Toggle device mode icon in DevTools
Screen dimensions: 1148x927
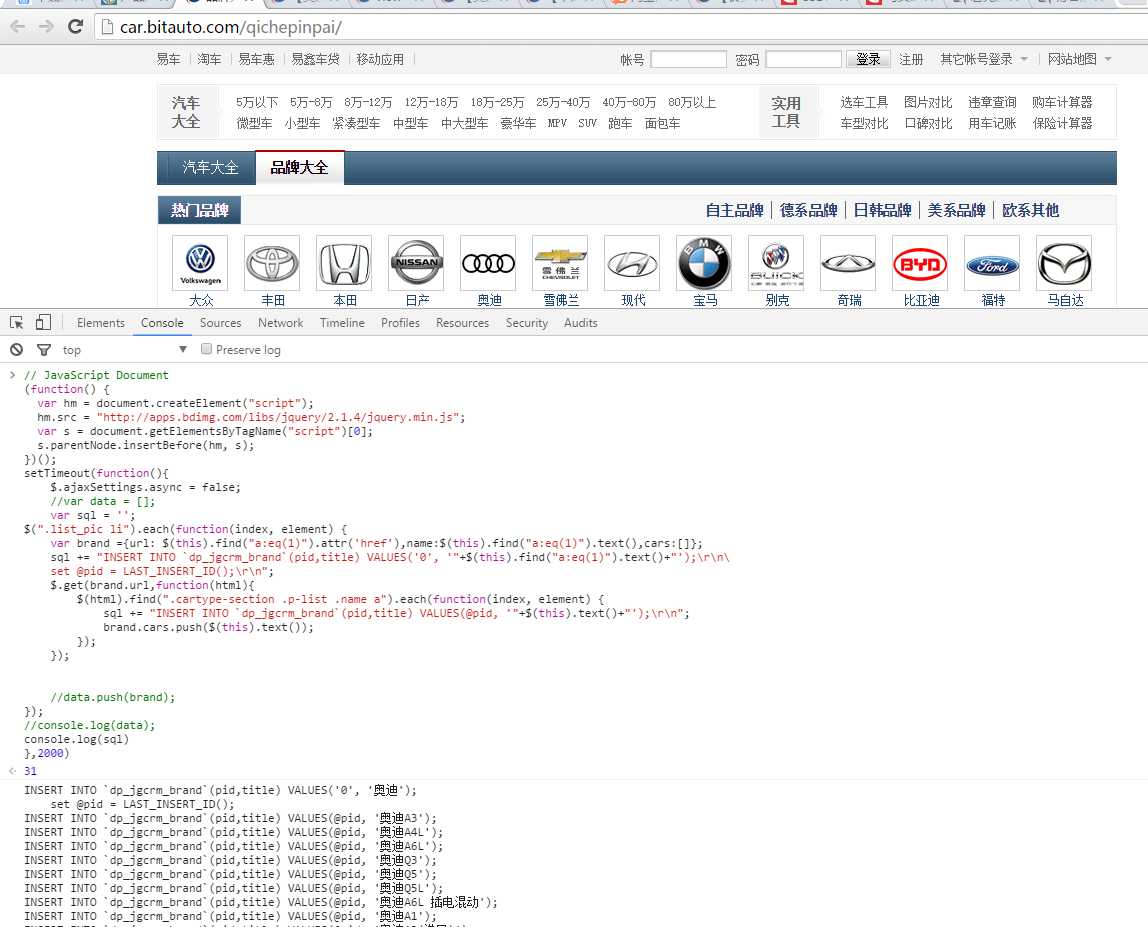click(43, 322)
